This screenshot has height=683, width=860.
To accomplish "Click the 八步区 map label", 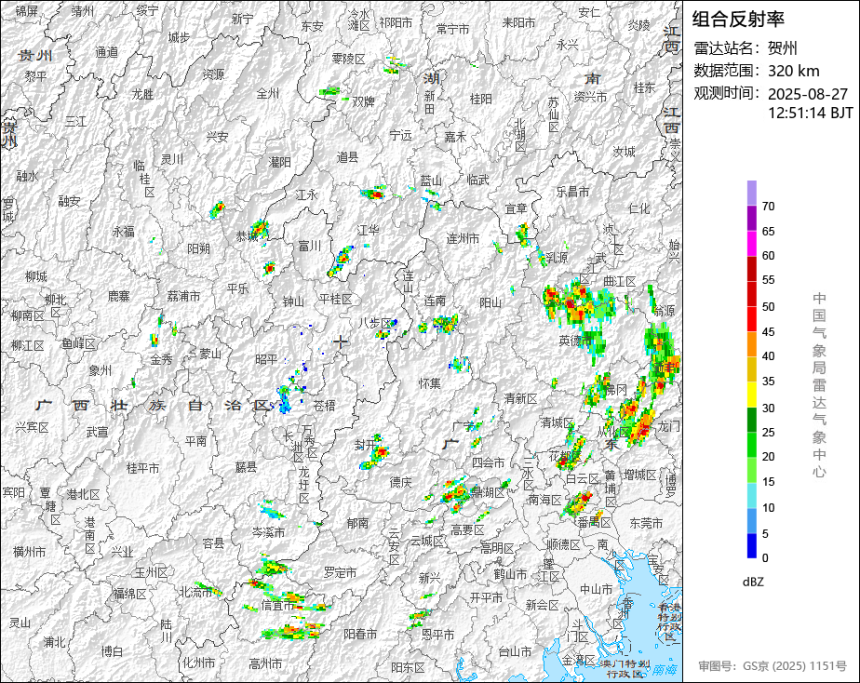I will [376, 323].
